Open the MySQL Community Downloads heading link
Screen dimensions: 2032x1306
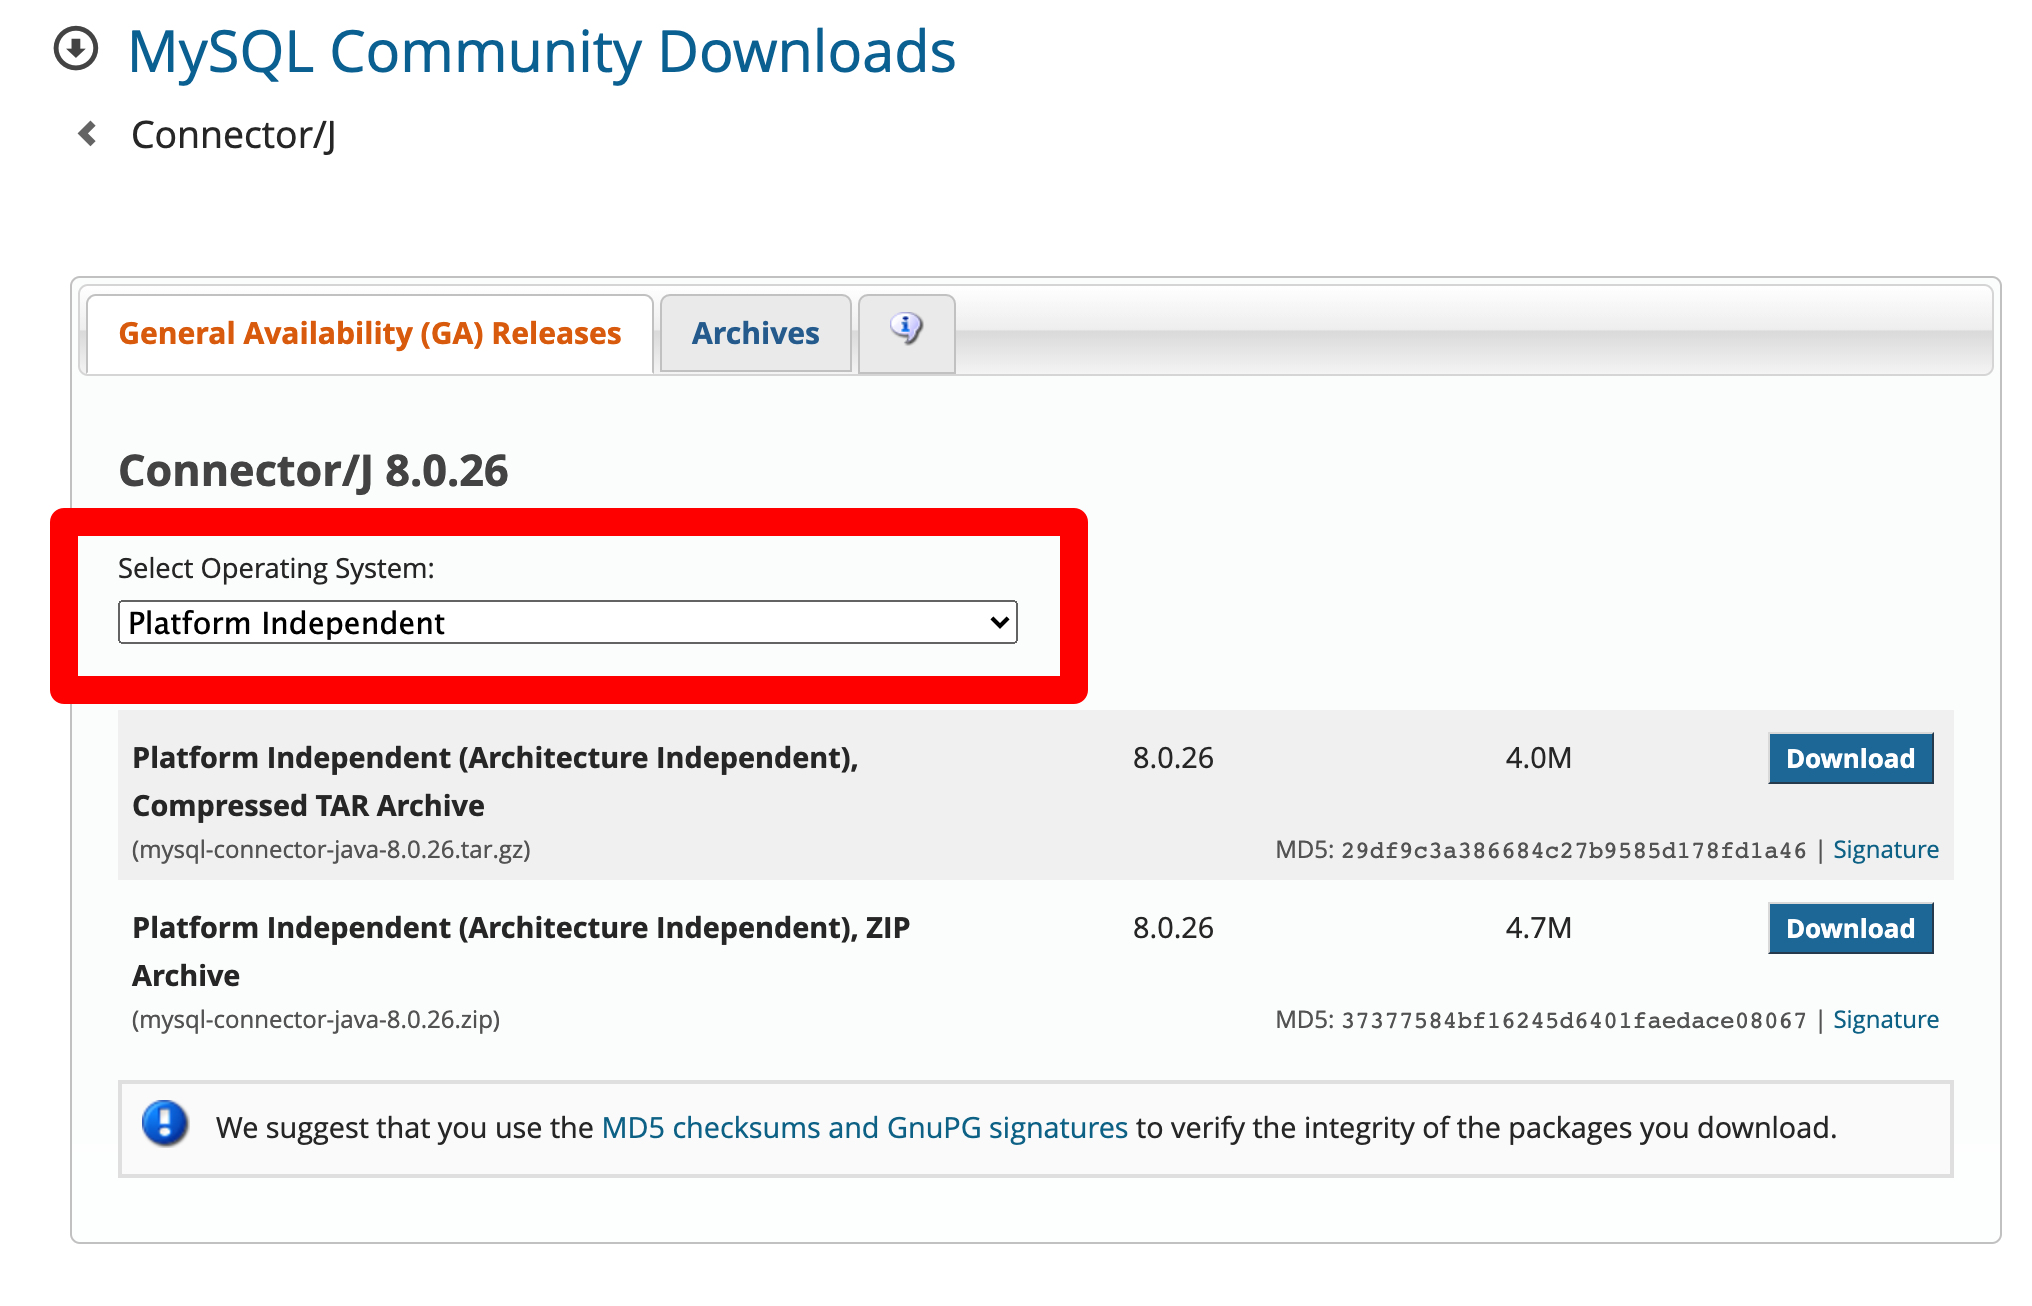[x=541, y=51]
